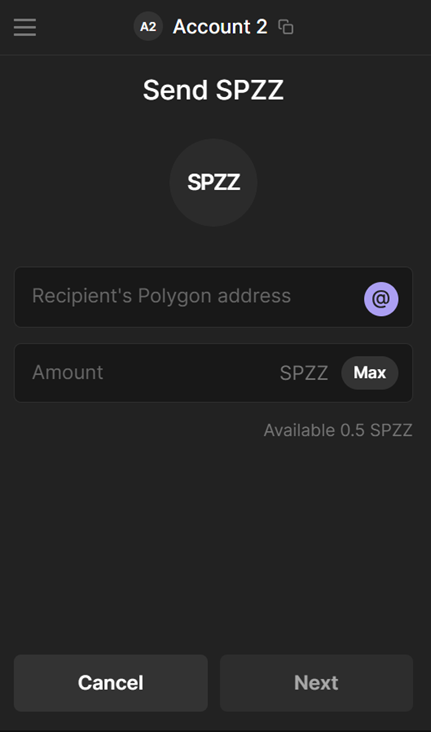The width and height of the screenshot is (431, 732).
Task: Click the A2 account avatar
Action: point(148,27)
